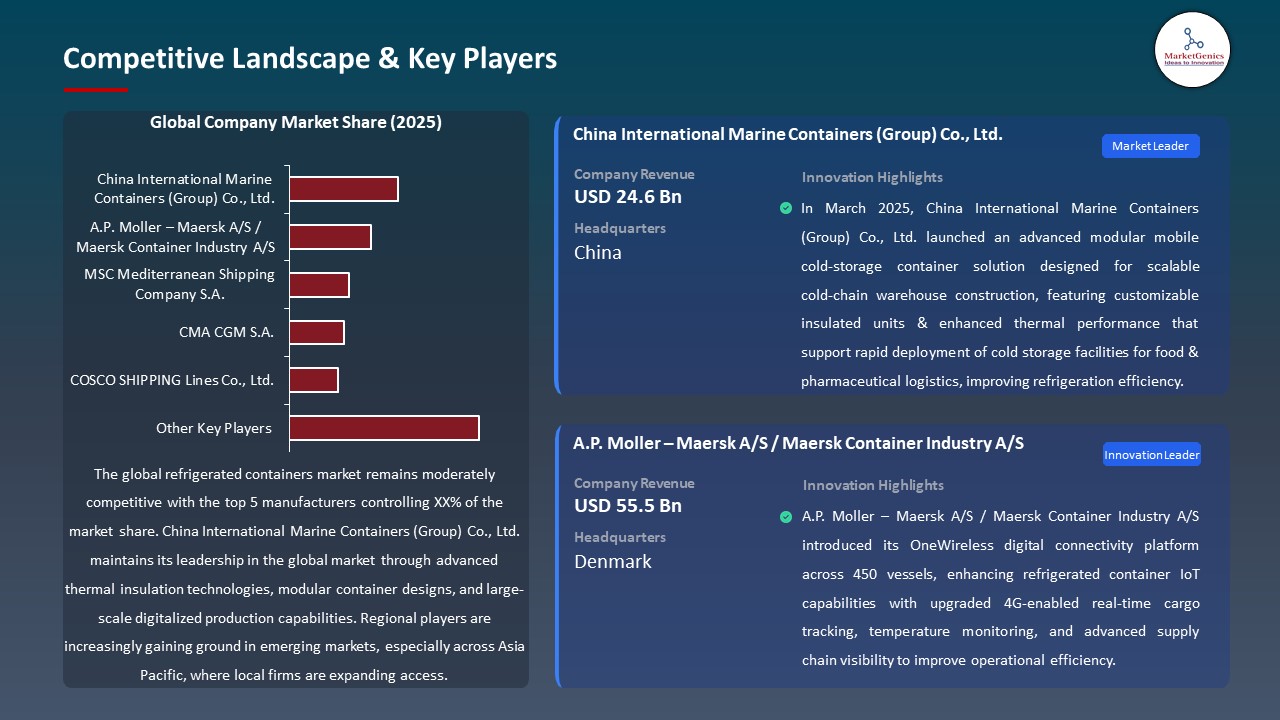
Task: Select the China headquarters text
Action: tap(598, 253)
